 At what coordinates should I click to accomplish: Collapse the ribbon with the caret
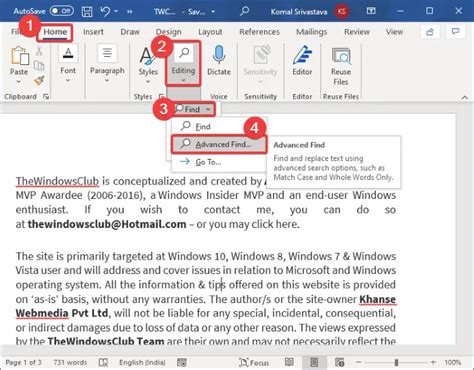pos(464,97)
